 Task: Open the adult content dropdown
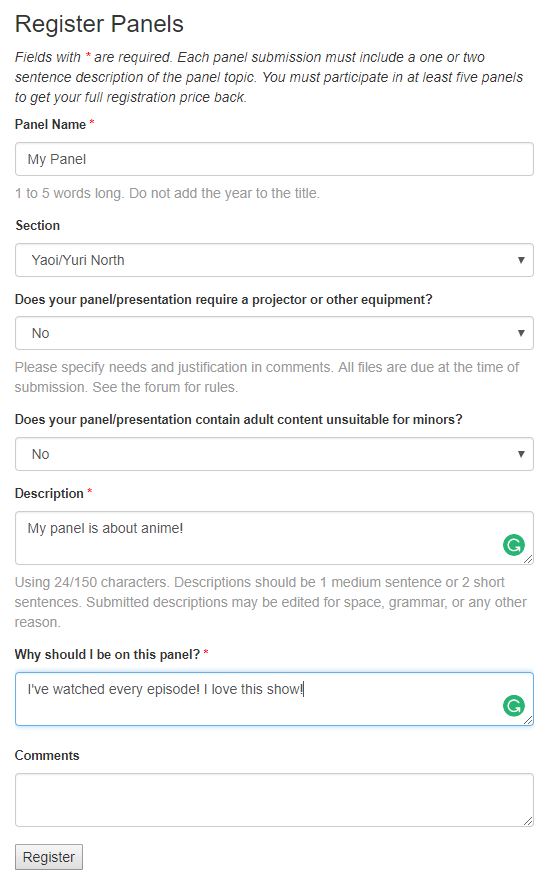click(x=274, y=454)
